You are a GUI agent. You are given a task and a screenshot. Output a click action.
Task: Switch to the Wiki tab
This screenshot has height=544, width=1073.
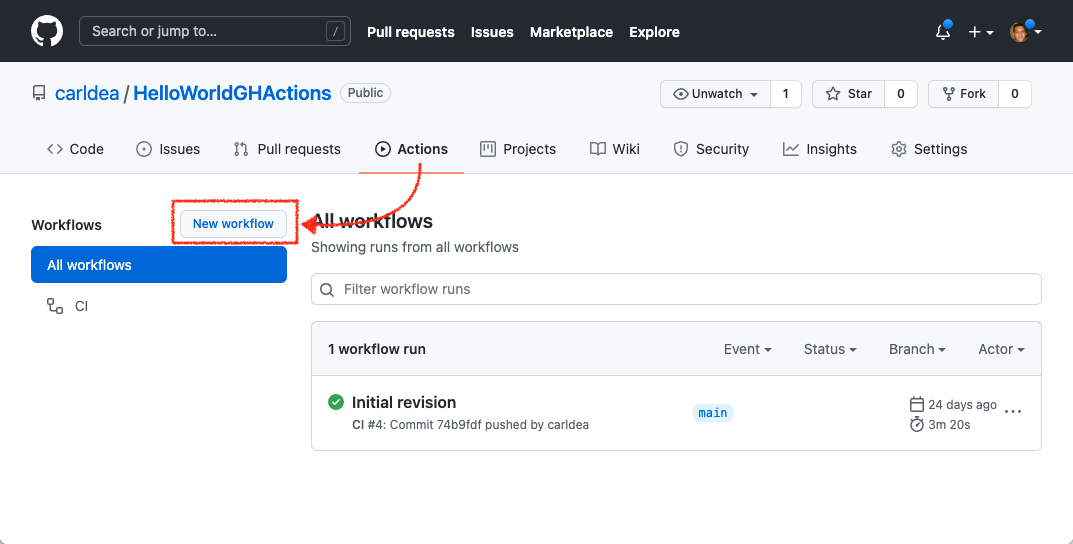[x=615, y=149]
